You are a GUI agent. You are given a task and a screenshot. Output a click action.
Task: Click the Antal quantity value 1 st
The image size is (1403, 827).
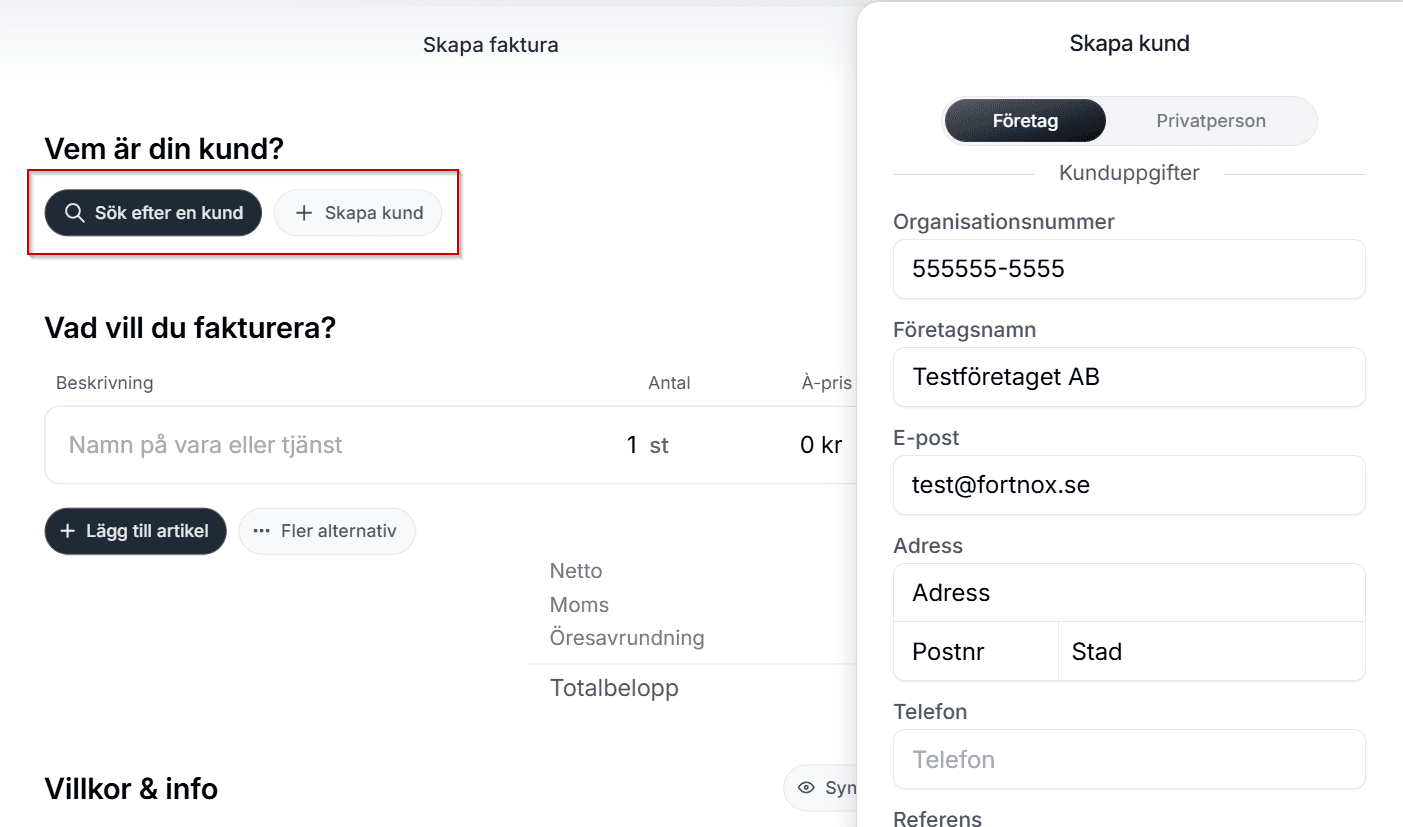click(x=647, y=445)
